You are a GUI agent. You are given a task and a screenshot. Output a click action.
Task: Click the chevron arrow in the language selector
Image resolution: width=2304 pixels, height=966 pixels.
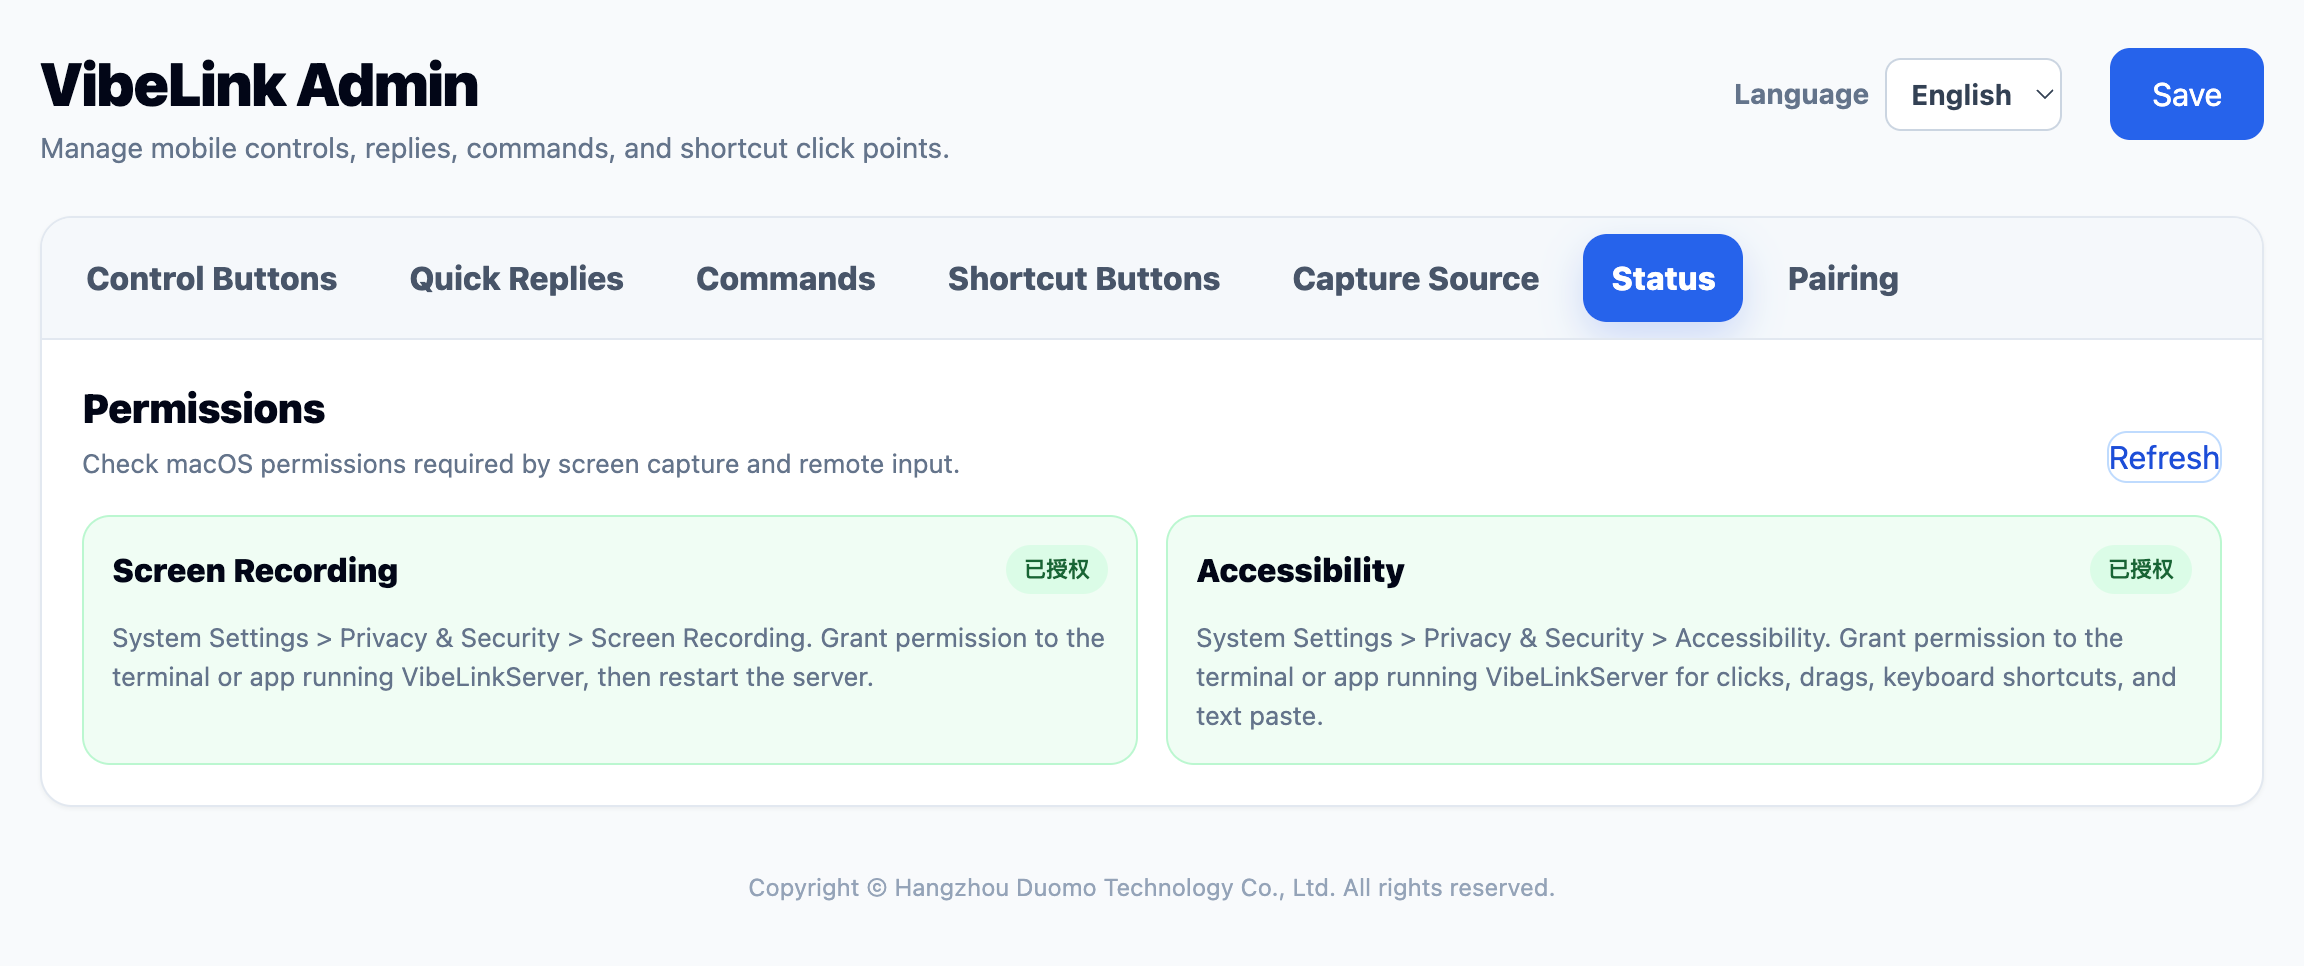tap(2044, 95)
